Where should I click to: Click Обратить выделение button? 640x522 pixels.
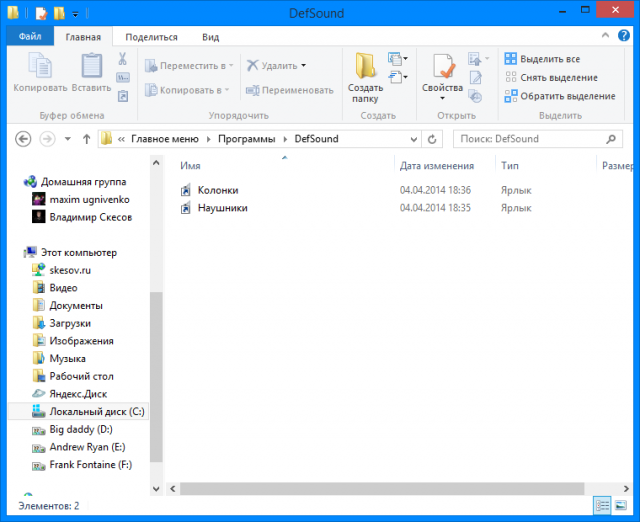pyautogui.click(x=560, y=96)
